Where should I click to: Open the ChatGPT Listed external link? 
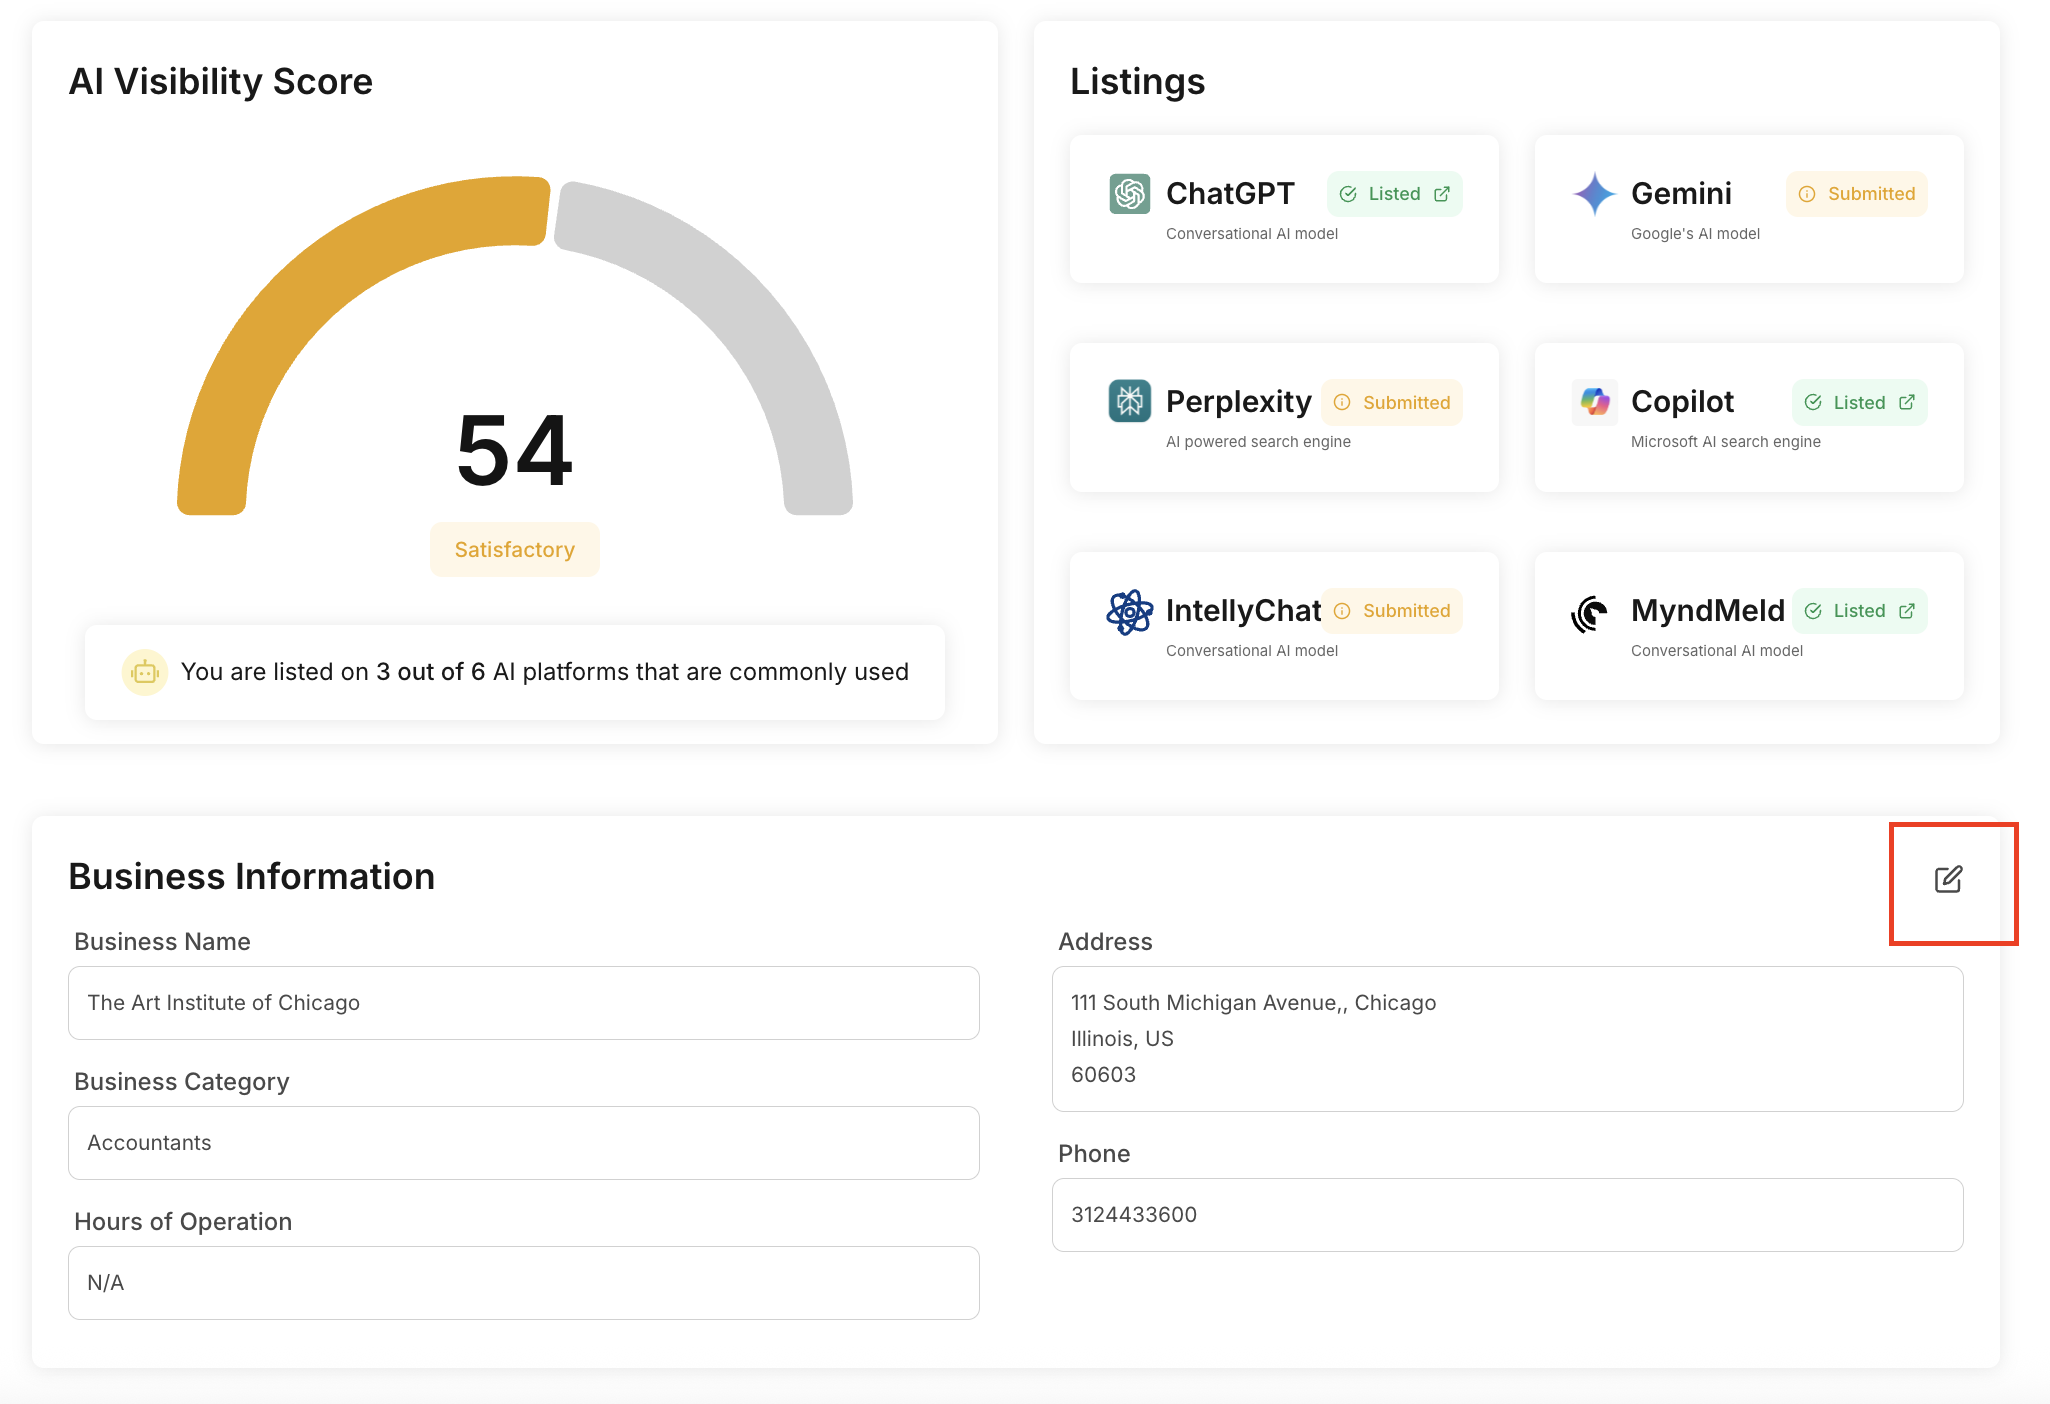pos(1441,194)
